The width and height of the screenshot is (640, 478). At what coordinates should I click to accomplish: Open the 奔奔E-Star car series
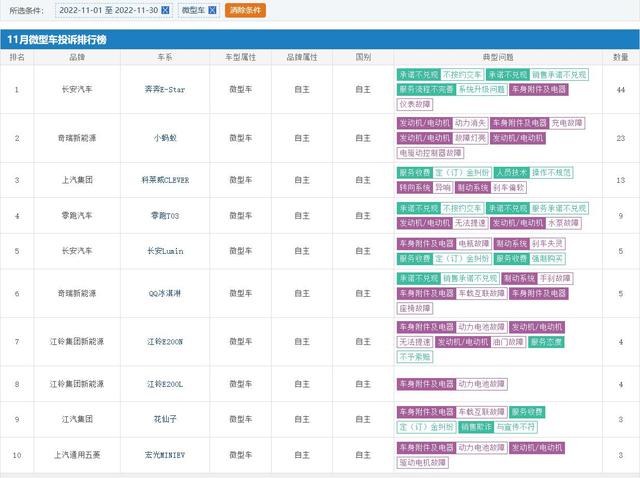pos(165,89)
